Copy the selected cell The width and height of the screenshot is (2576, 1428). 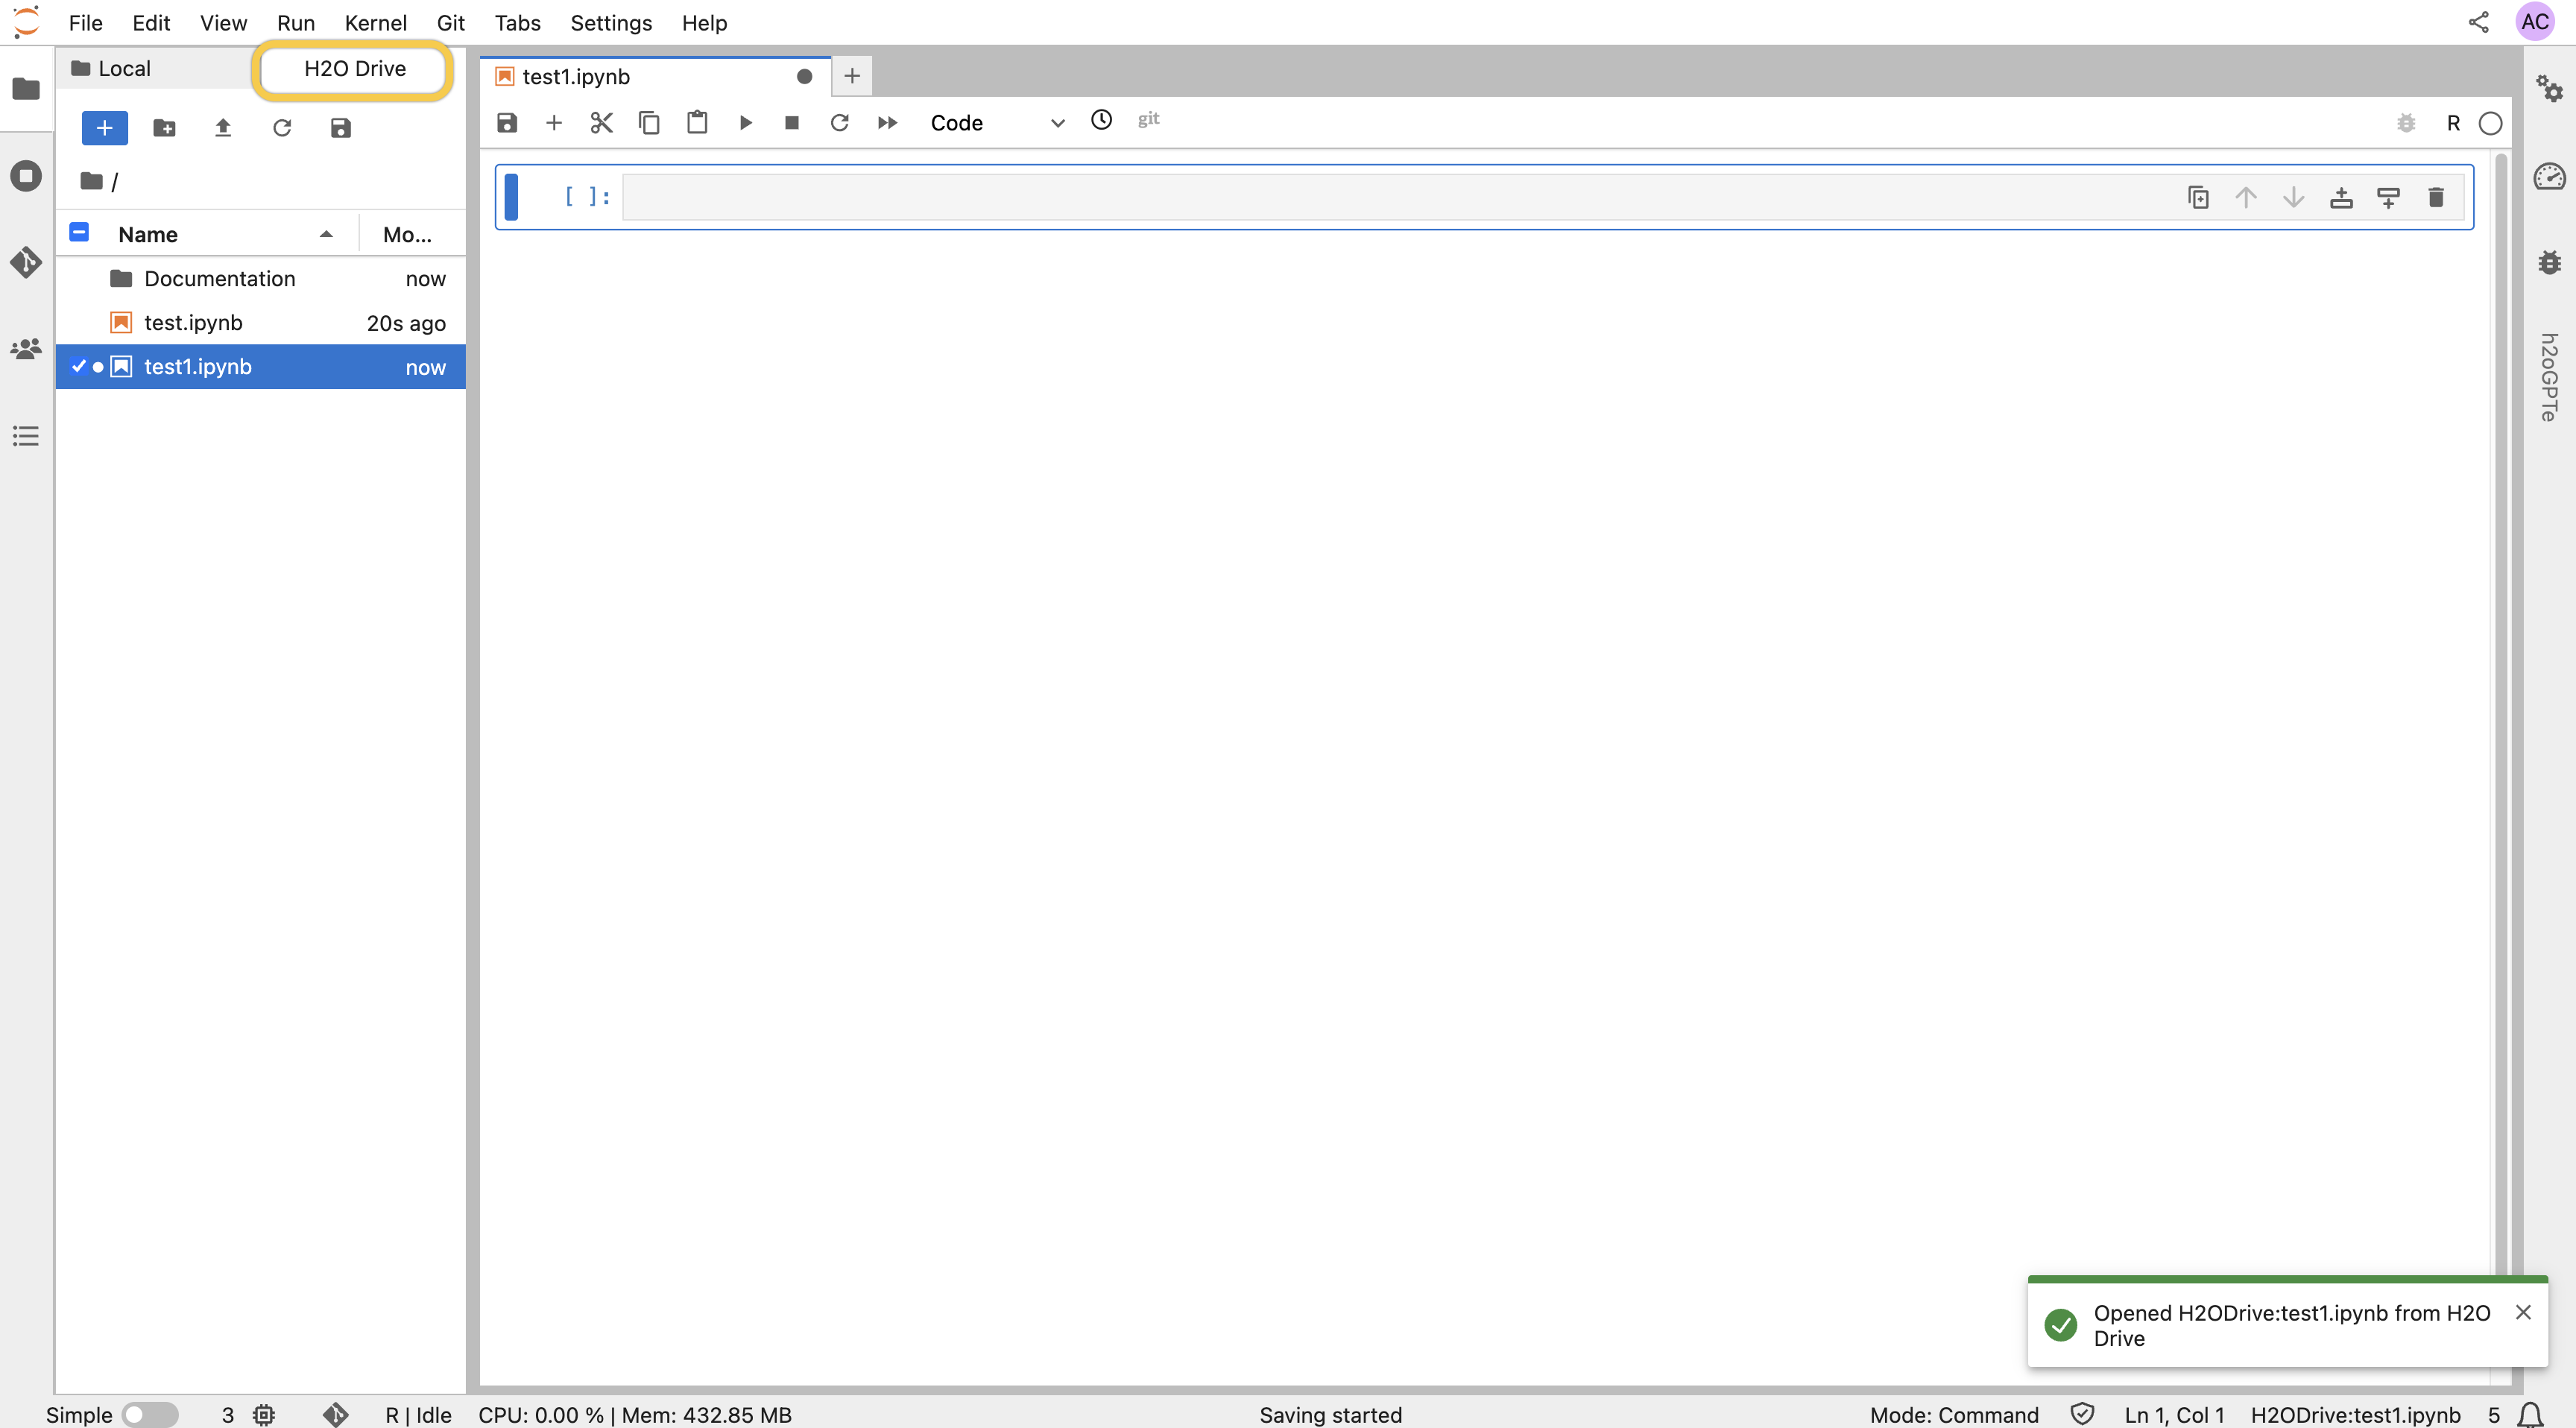pyautogui.click(x=649, y=123)
